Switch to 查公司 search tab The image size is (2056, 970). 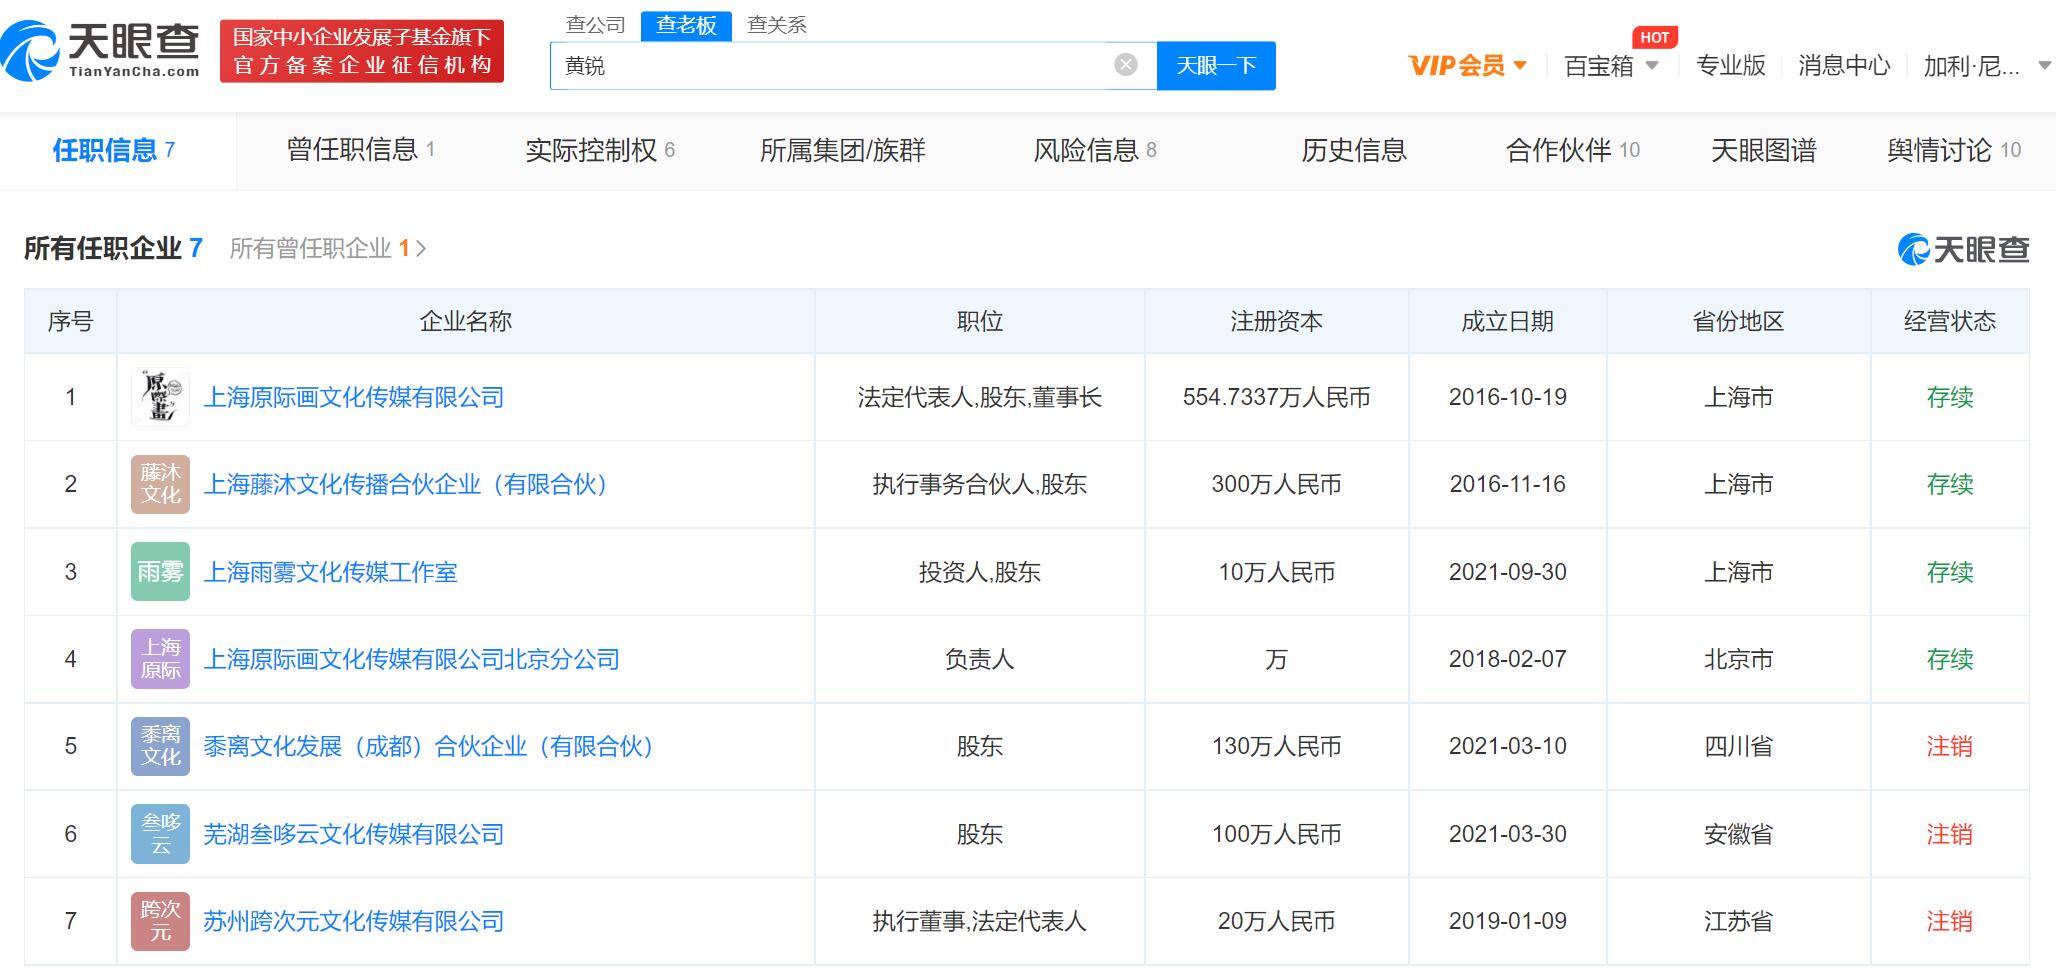(x=595, y=24)
